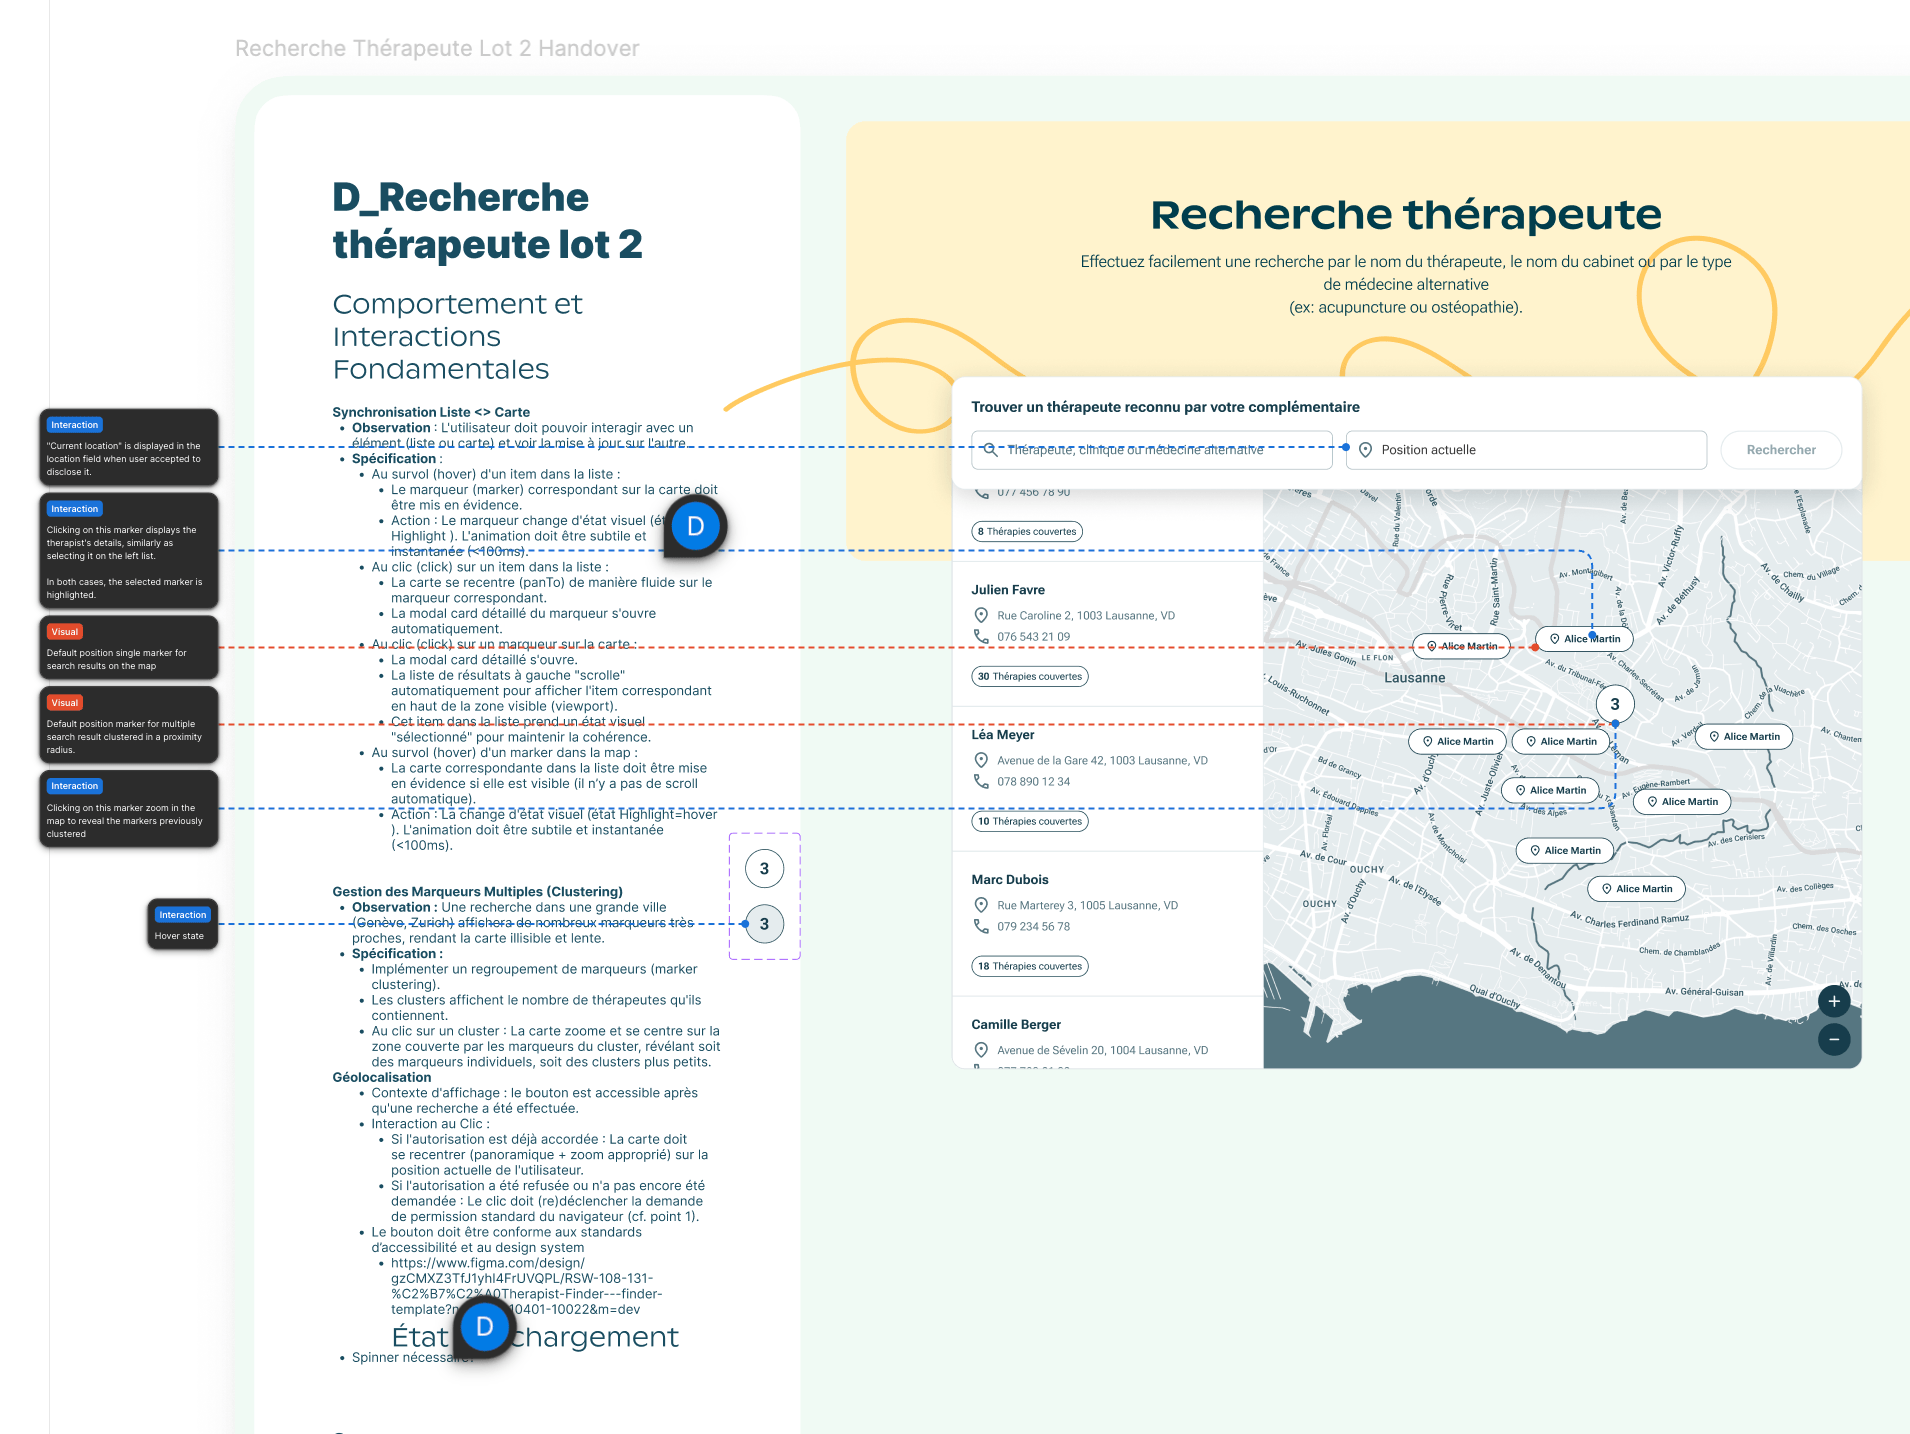1910x1434 pixels.
Task: Click the 18 Thérapies couvertes chip
Action: 1029,967
